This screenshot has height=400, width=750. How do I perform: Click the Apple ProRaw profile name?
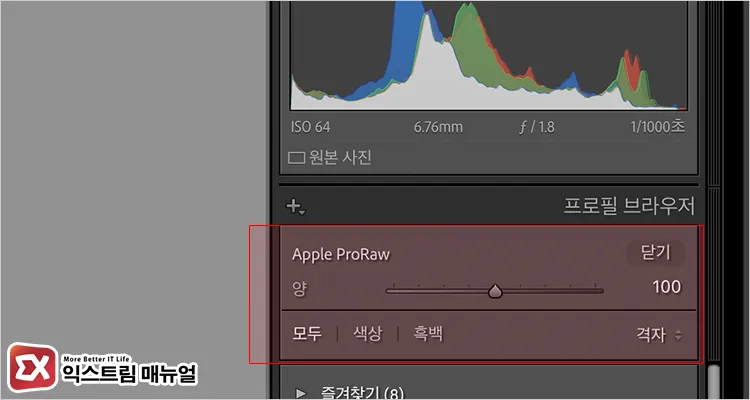341,255
